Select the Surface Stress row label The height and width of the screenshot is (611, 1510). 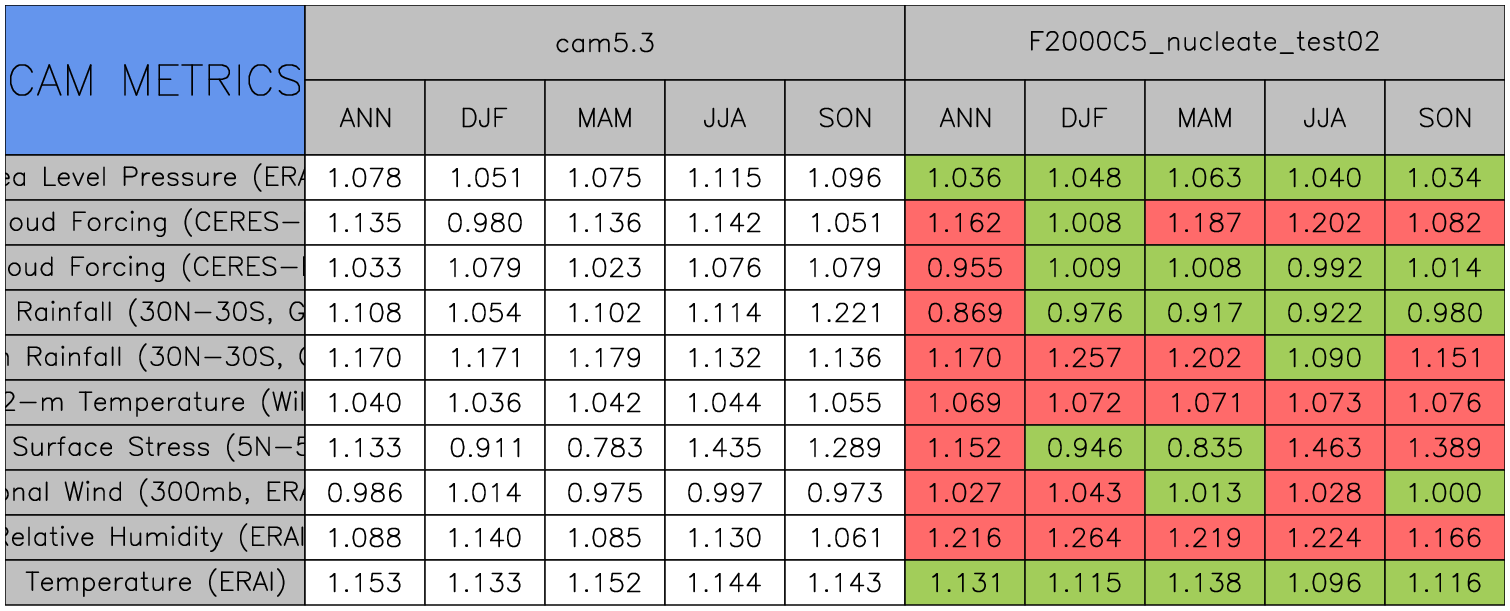[155, 448]
